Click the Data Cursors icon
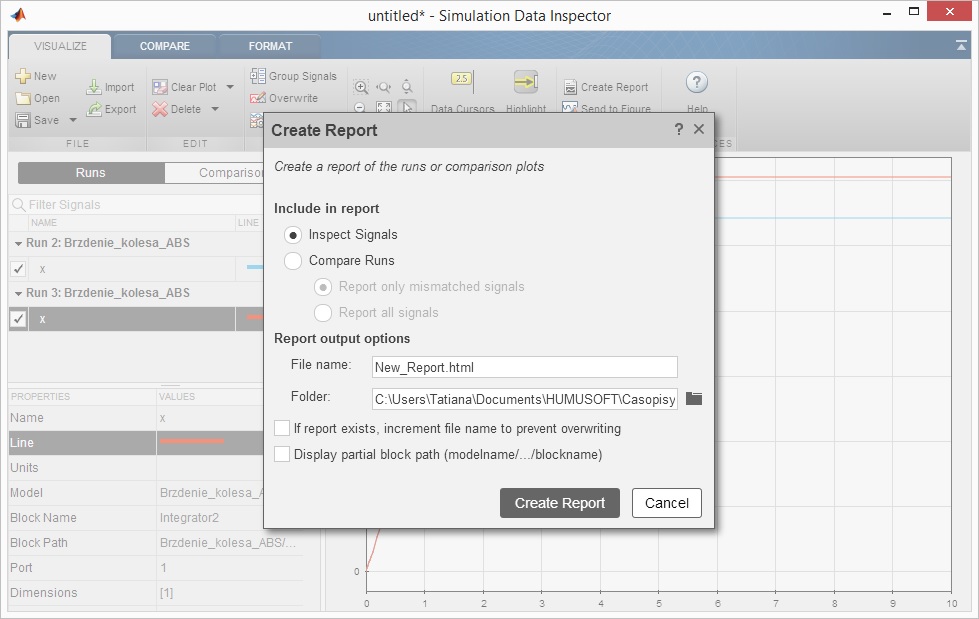 pyautogui.click(x=462, y=80)
